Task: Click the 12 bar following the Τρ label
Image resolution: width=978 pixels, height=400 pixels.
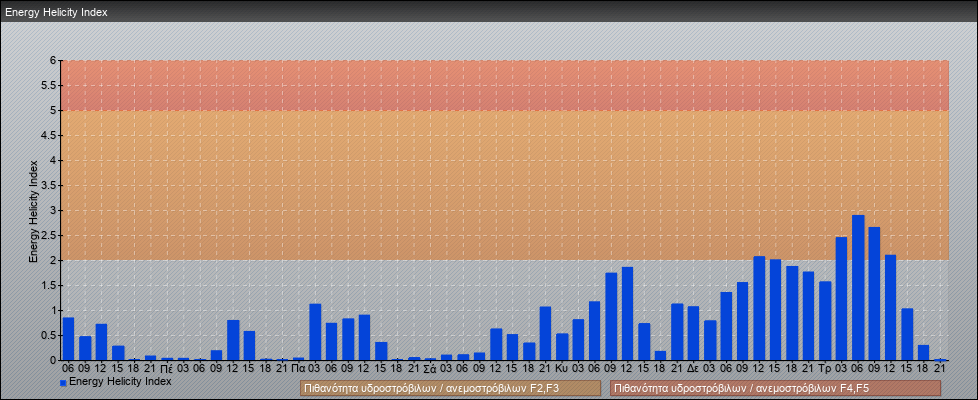Action: 891,308
